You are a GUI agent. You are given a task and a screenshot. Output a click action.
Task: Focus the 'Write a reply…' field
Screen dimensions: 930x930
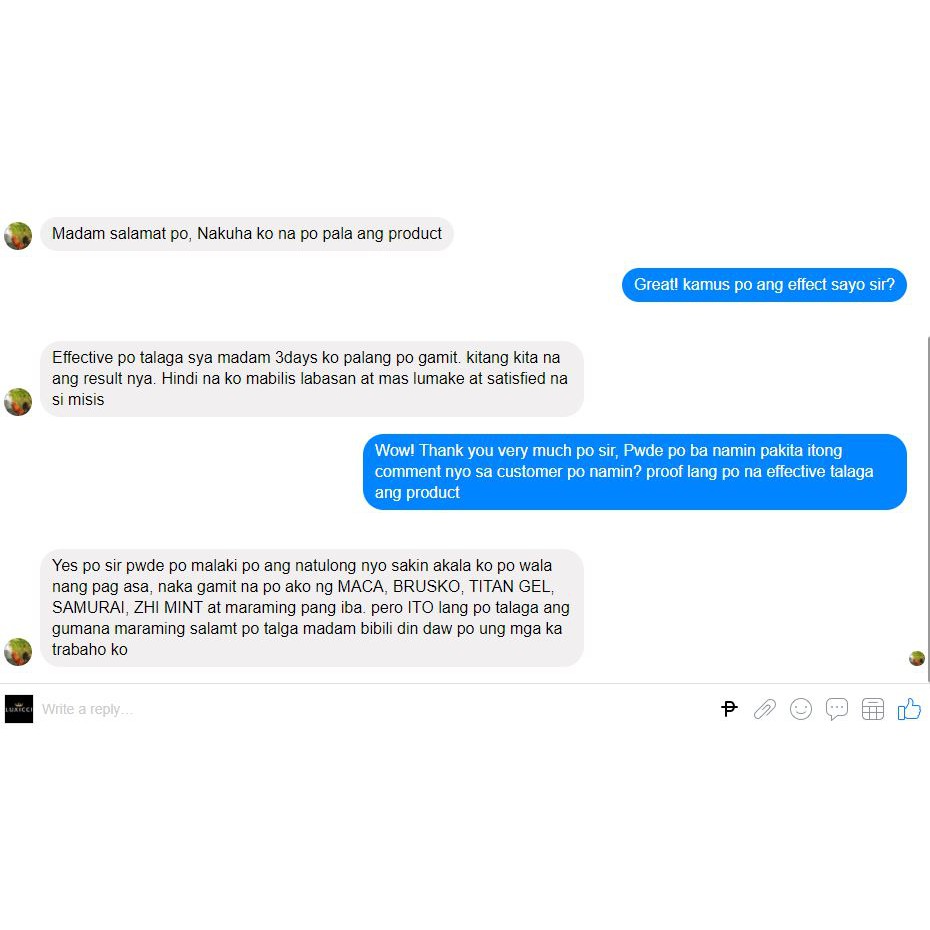[374, 709]
